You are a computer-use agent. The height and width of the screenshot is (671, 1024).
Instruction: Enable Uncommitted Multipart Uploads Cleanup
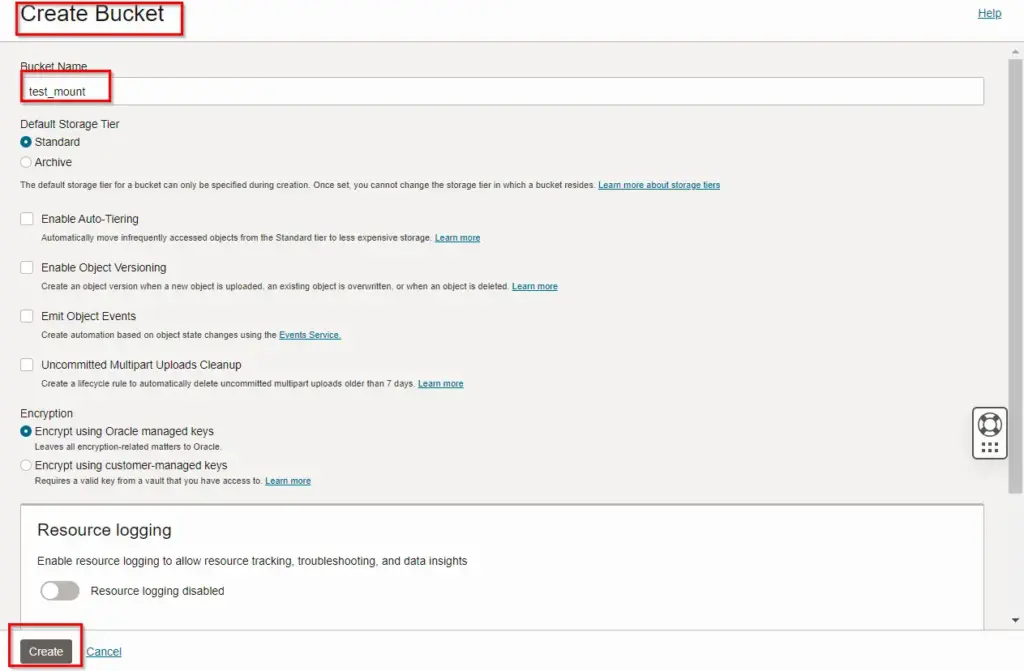27,365
